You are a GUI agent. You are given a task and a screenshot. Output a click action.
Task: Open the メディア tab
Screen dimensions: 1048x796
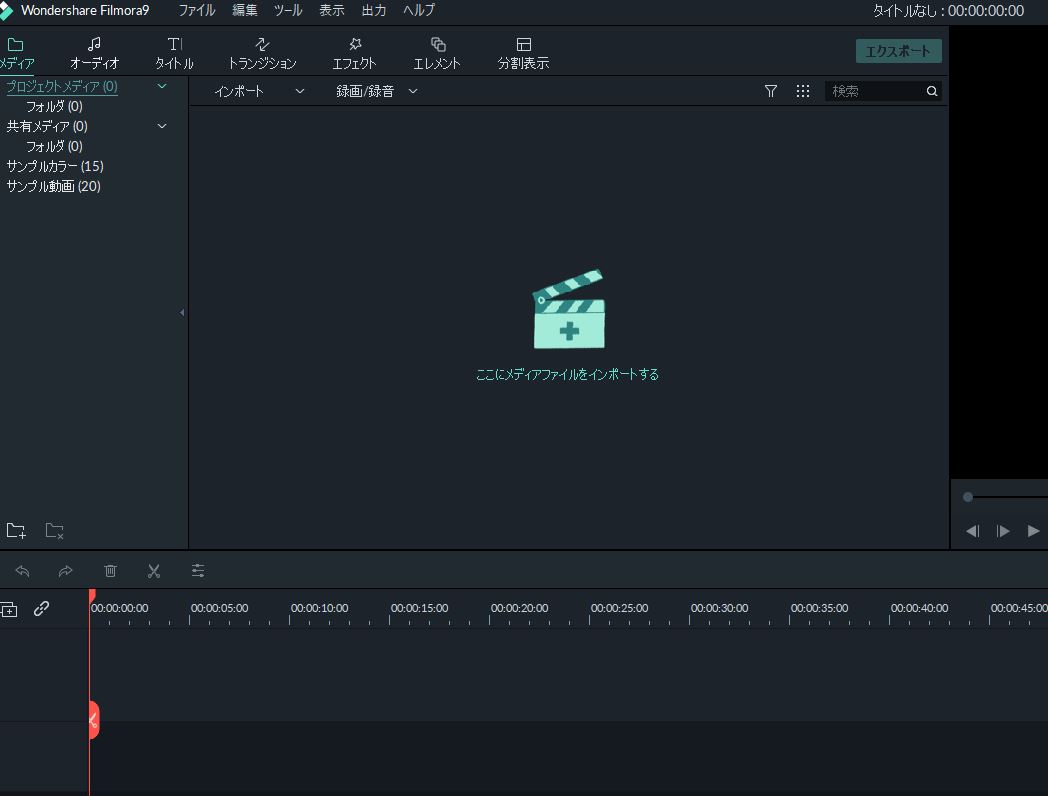click(x=16, y=53)
